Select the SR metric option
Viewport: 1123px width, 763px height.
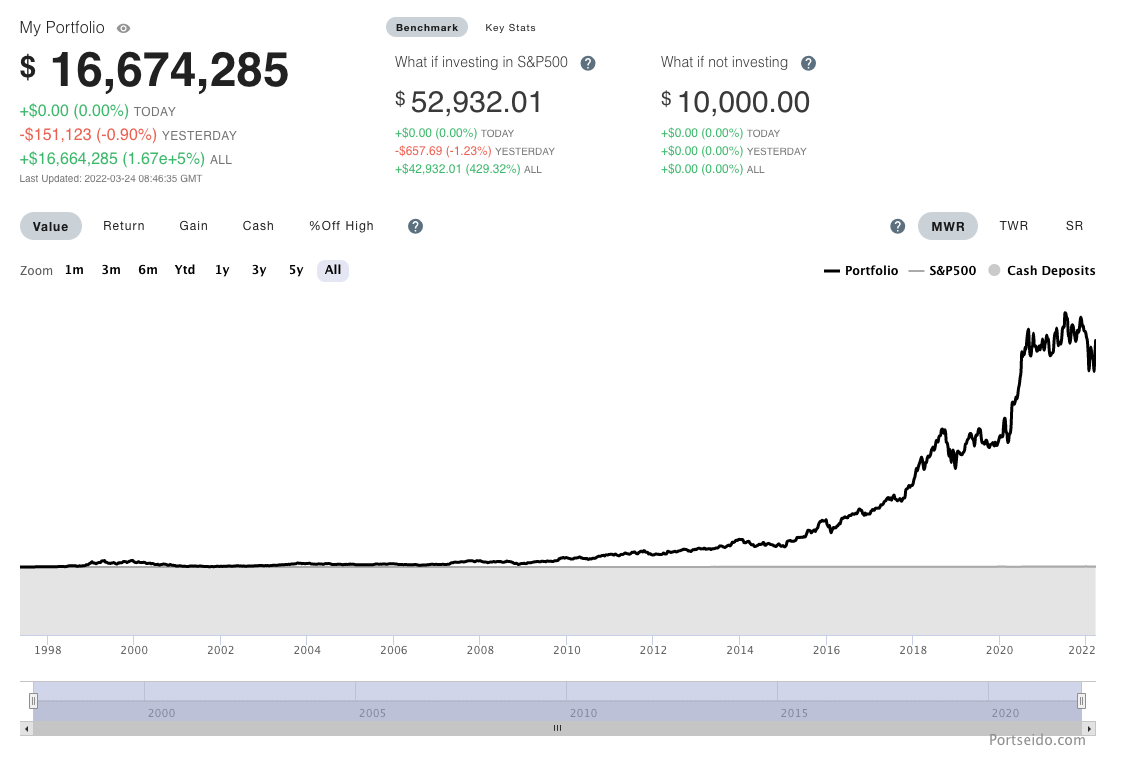click(1074, 226)
